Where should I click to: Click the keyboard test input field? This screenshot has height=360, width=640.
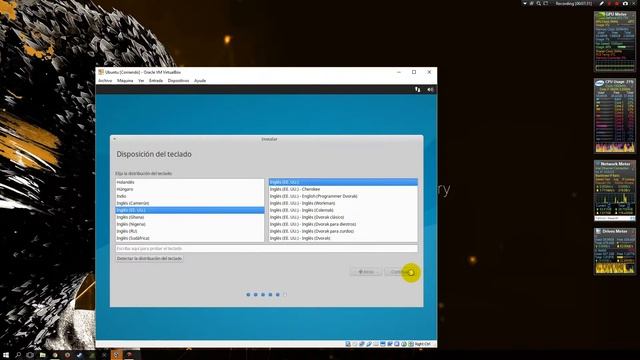coord(267,249)
